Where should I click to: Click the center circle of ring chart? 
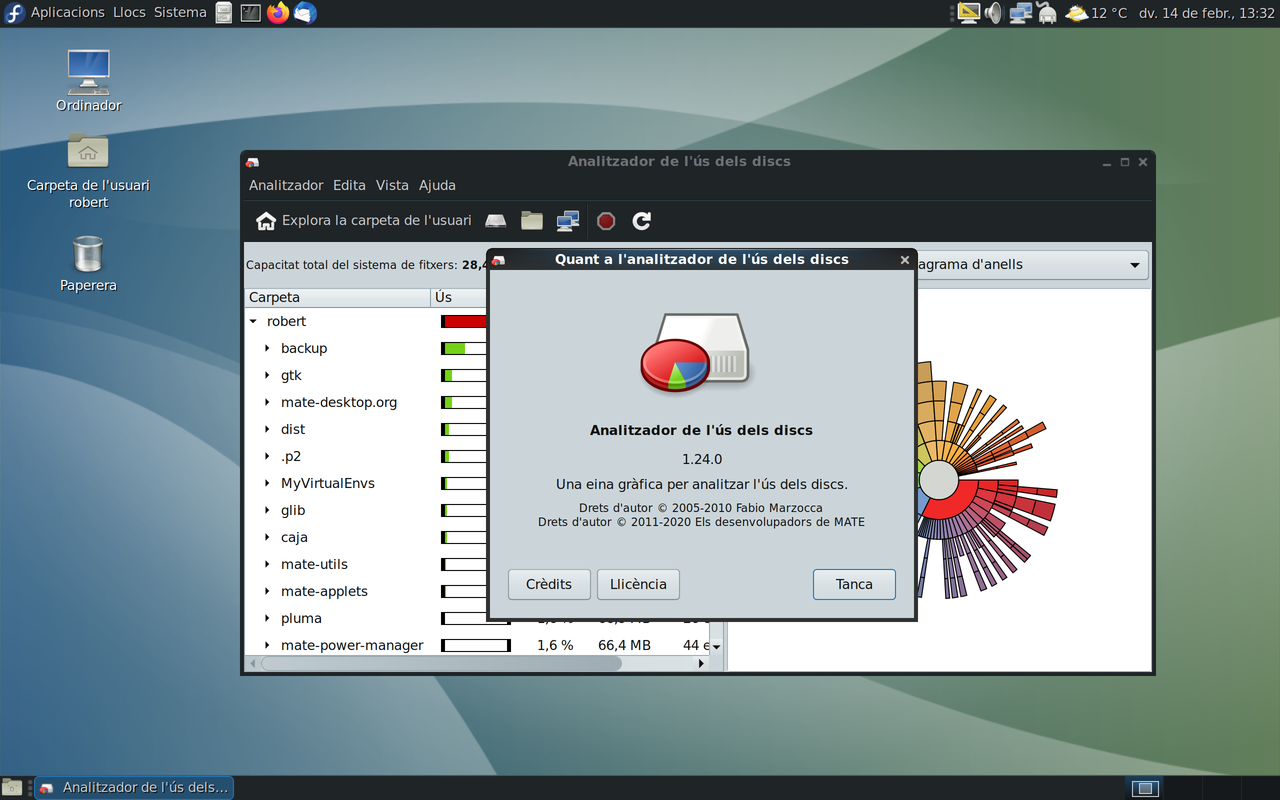point(938,480)
